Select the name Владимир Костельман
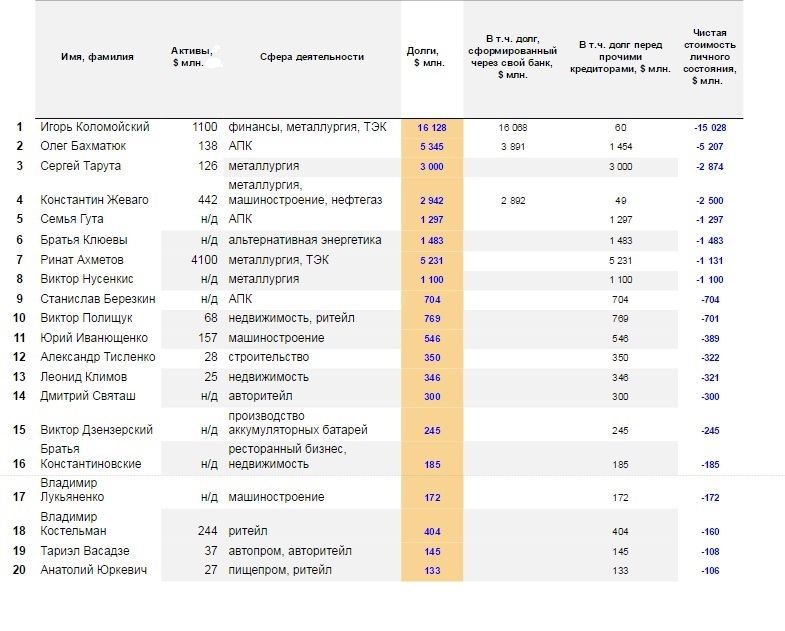Image resolution: width=785 pixels, height=631 pixels. pyautogui.click(x=73, y=523)
